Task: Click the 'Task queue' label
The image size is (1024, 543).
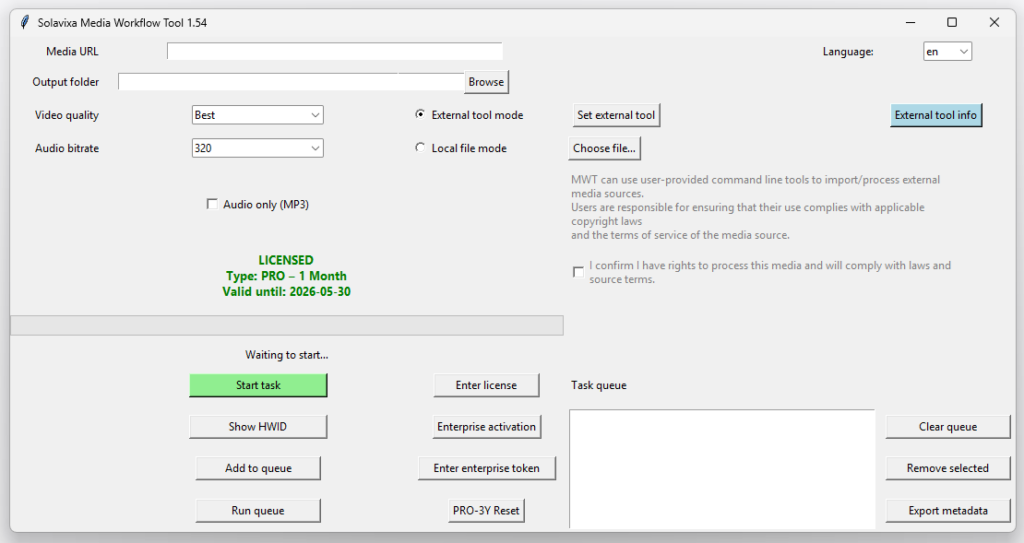Action: click(599, 386)
